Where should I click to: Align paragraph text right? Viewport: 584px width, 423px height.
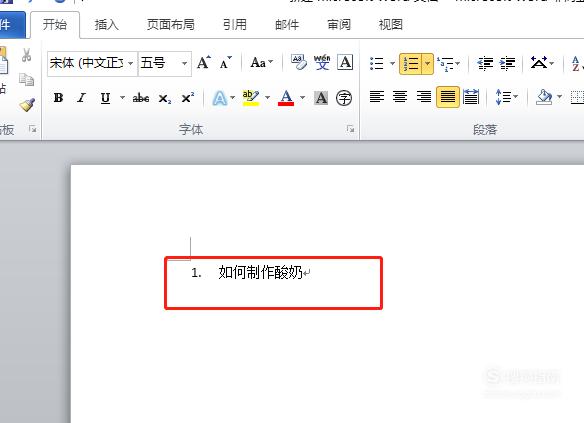coord(424,97)
